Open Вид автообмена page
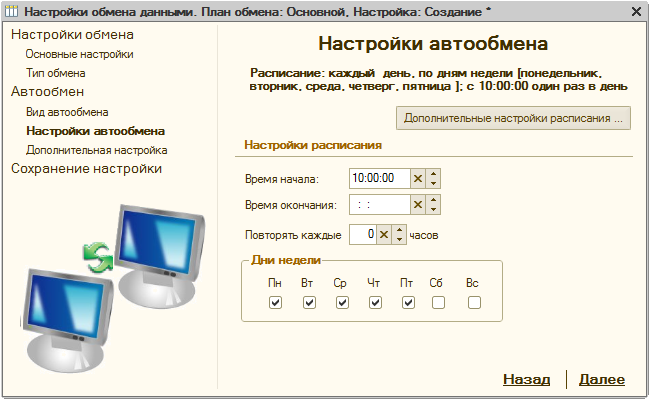The image size is (649, 399). 67,112
